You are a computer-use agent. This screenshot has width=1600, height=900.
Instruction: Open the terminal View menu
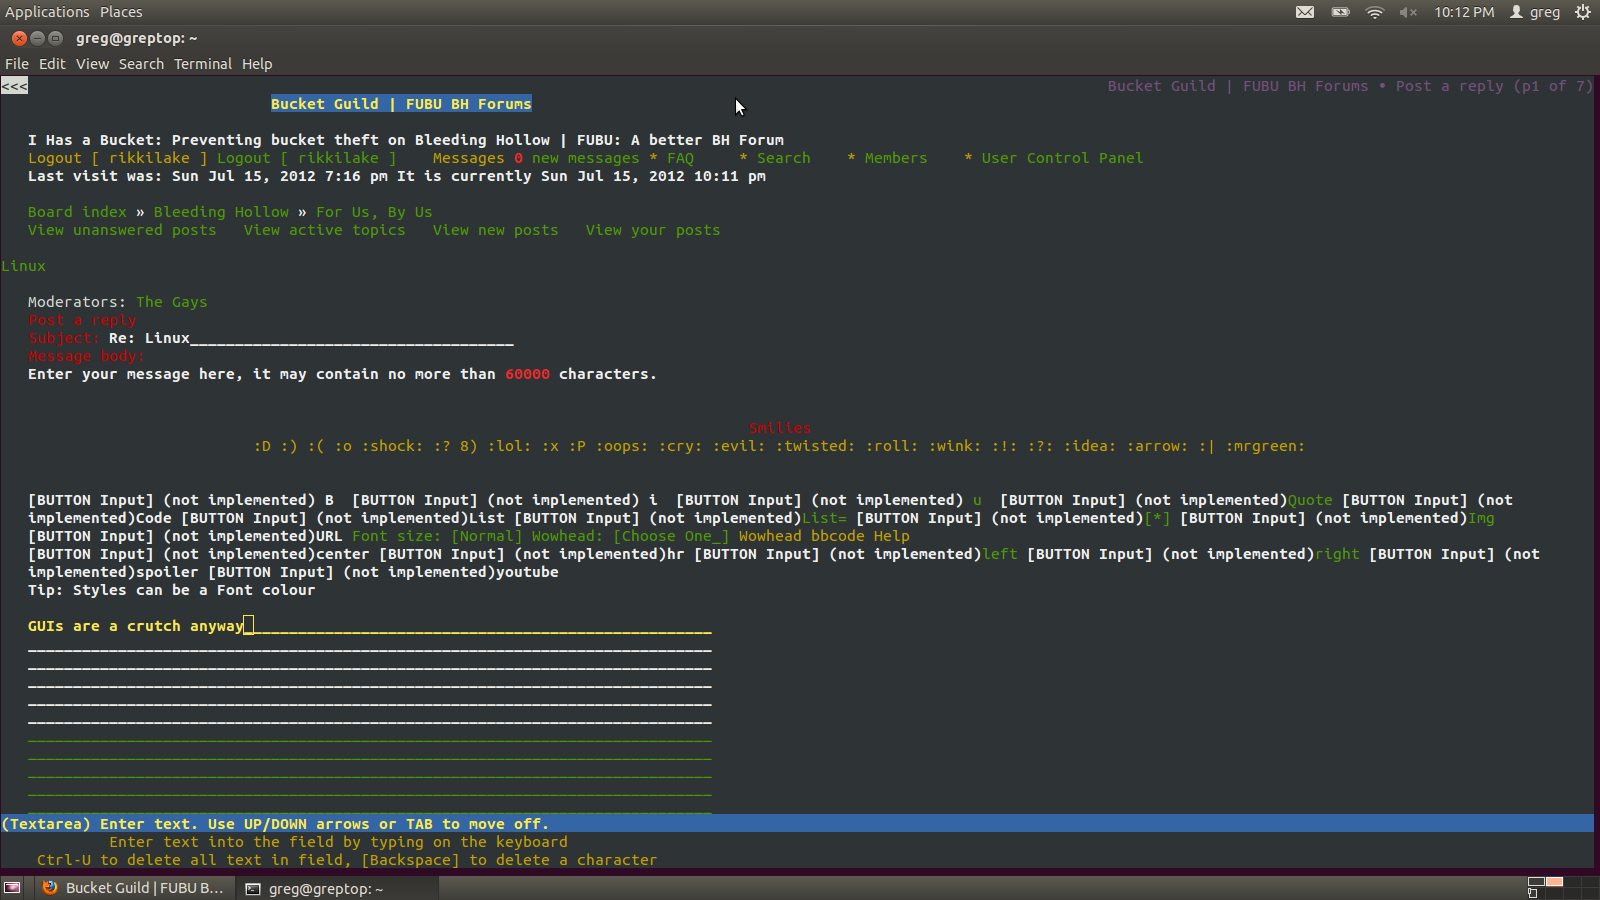[92, 64]
